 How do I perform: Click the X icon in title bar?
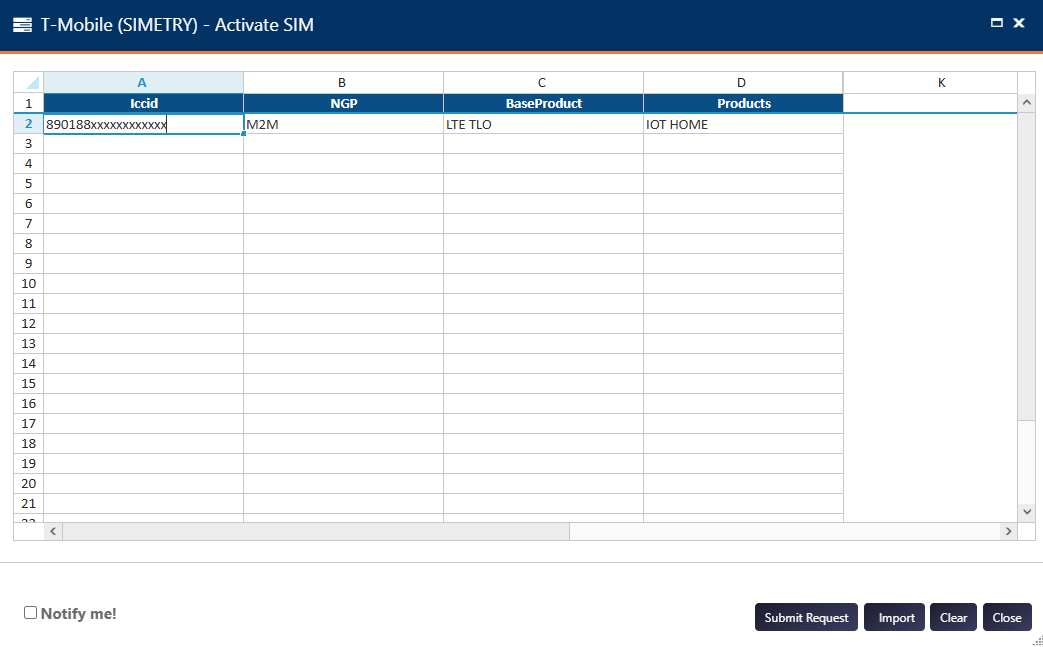1018,23
